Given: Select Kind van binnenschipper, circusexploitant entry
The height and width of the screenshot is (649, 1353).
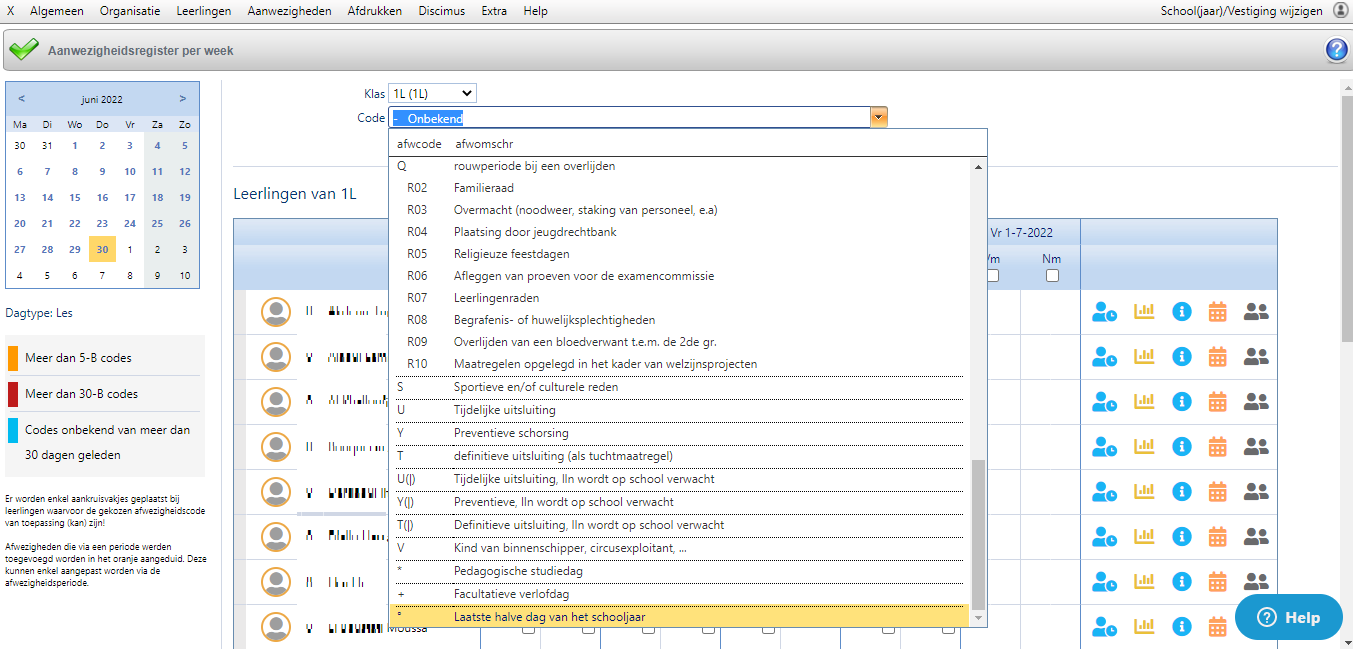Looking at the screenshot, I should (679, 548).
